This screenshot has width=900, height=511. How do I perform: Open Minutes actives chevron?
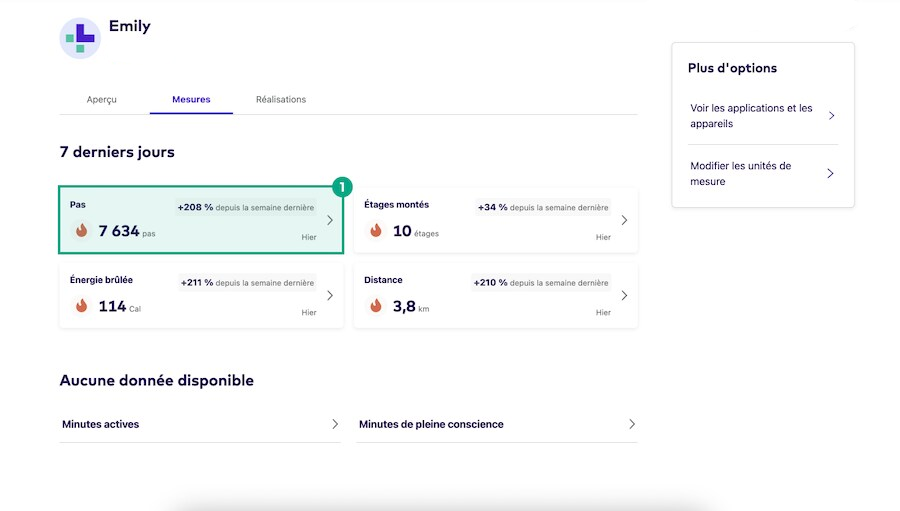[335, 424]
